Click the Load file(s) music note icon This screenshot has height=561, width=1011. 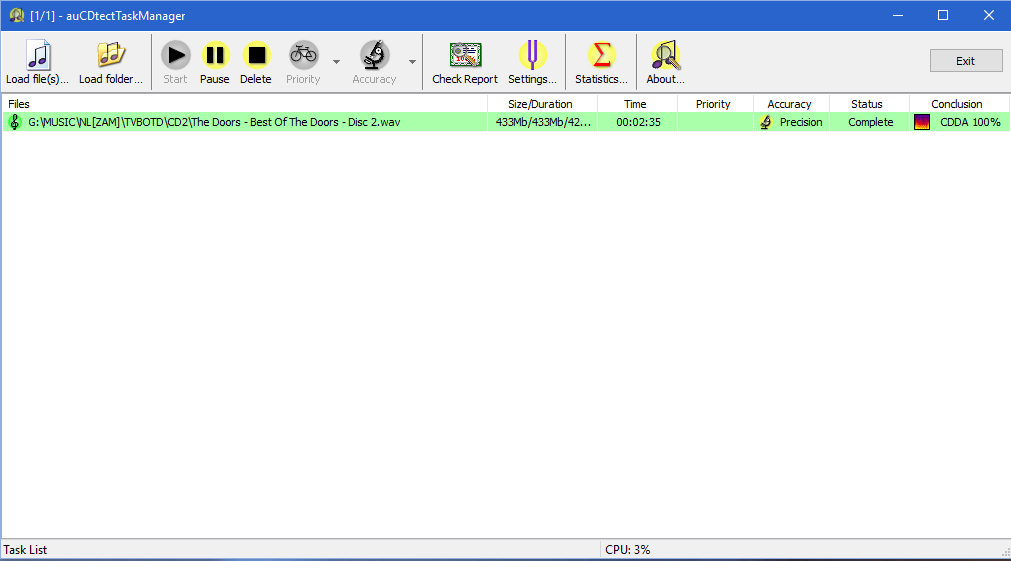coord(37,55)
